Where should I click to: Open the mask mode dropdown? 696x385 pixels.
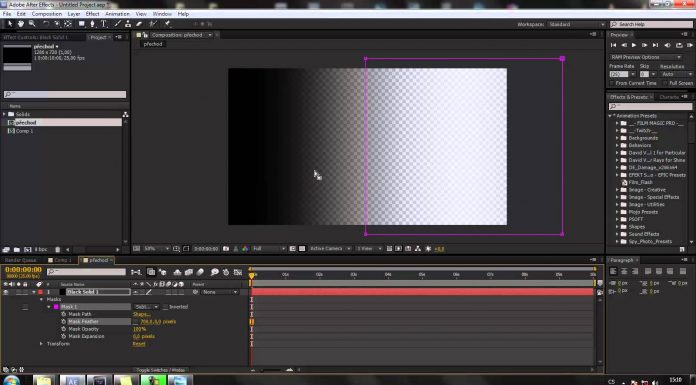(x=146, y=307)
